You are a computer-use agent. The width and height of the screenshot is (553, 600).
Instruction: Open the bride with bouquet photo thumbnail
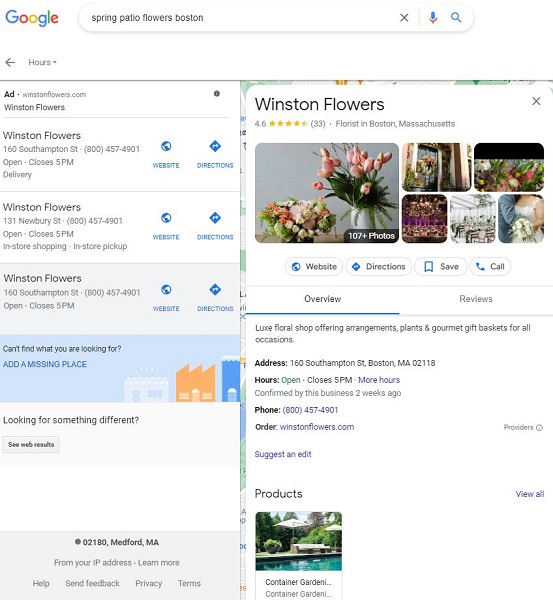coord(521,218)
